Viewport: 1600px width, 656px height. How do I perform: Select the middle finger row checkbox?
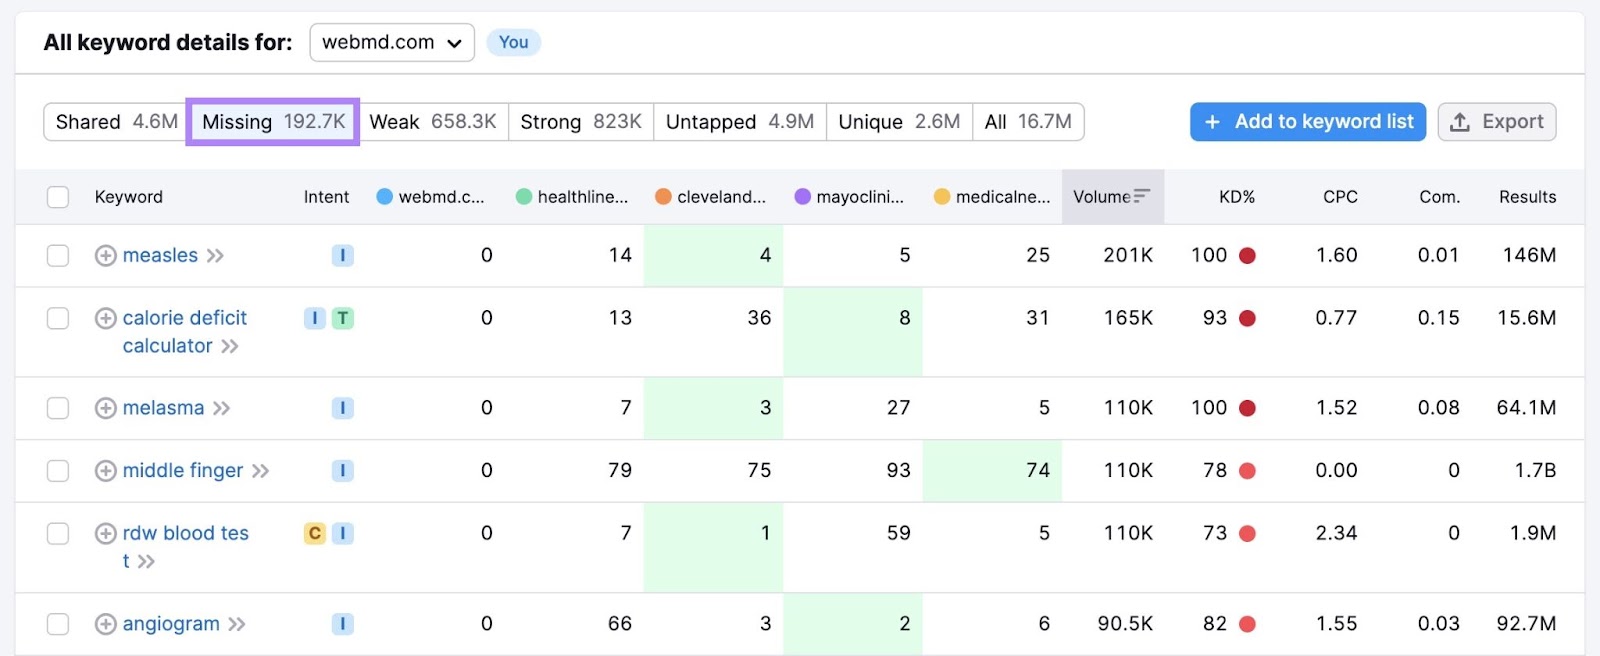58,471
